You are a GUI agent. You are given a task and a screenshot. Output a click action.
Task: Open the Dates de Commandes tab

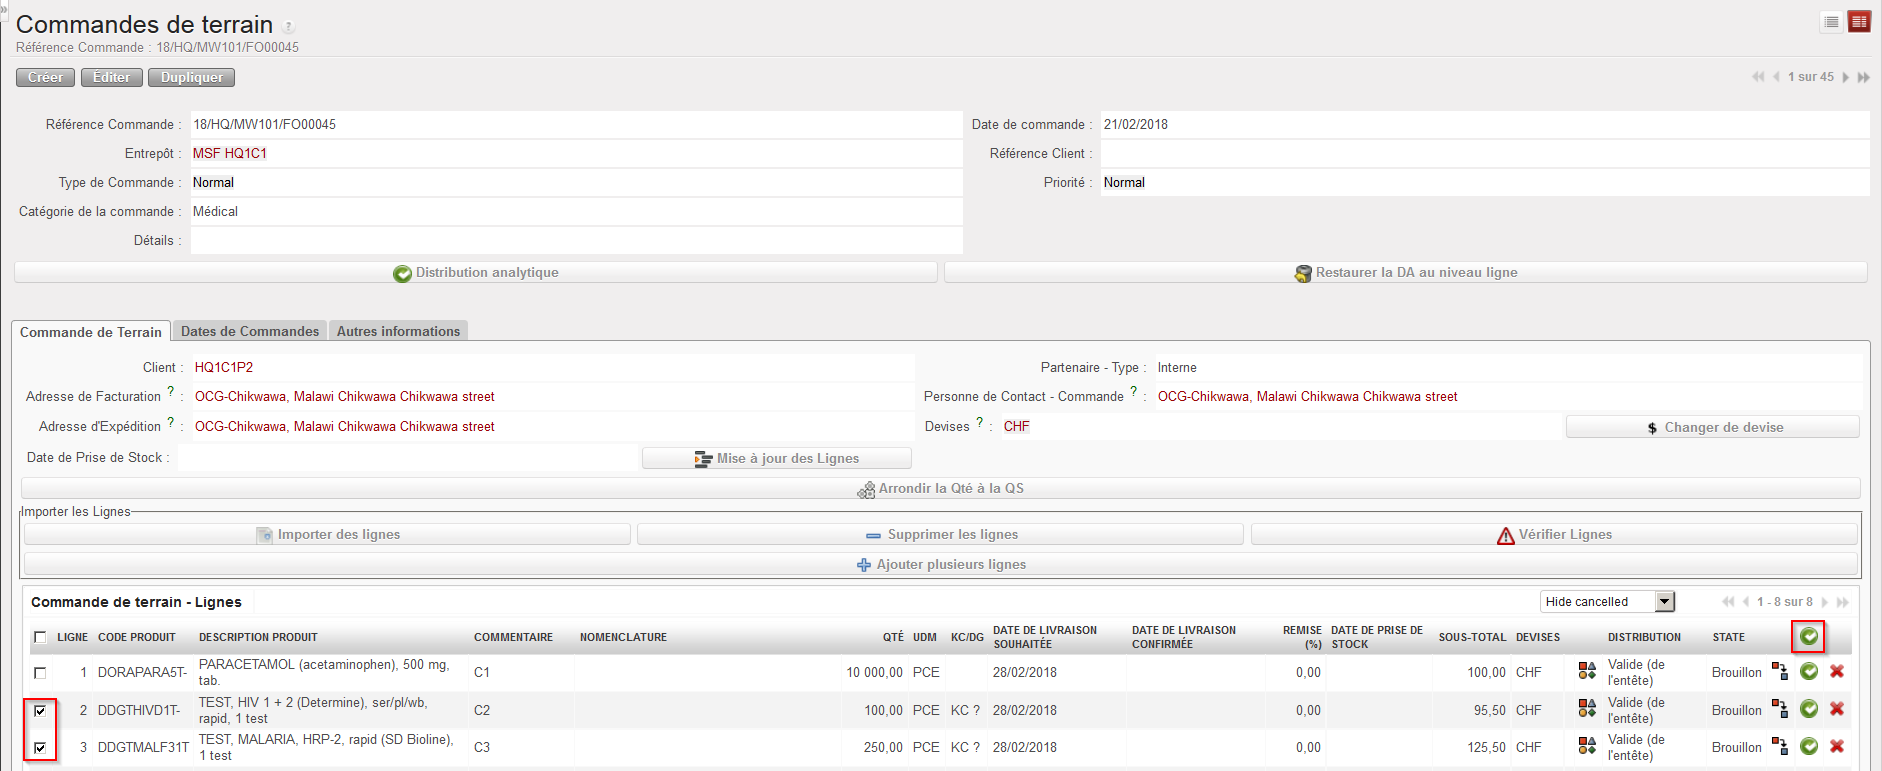250,331
